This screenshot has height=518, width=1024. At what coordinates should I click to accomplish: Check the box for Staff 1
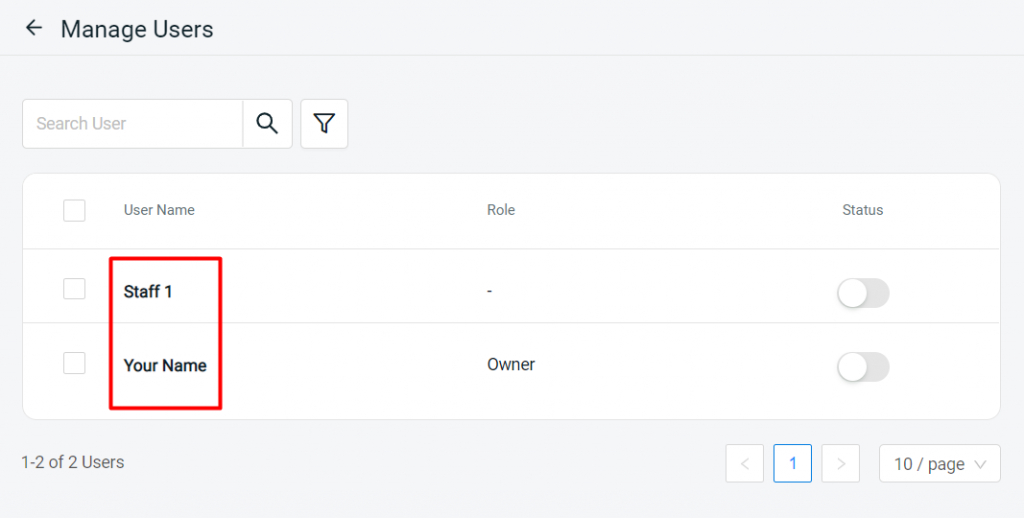74,289
